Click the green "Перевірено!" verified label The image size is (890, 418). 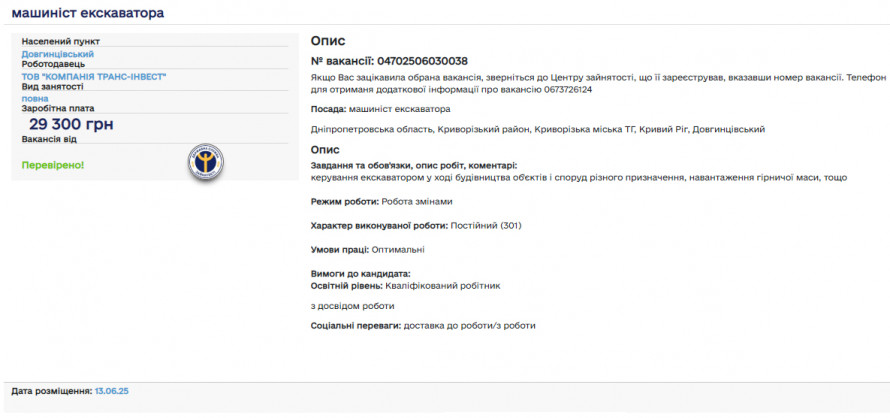(x=53, y=164)
